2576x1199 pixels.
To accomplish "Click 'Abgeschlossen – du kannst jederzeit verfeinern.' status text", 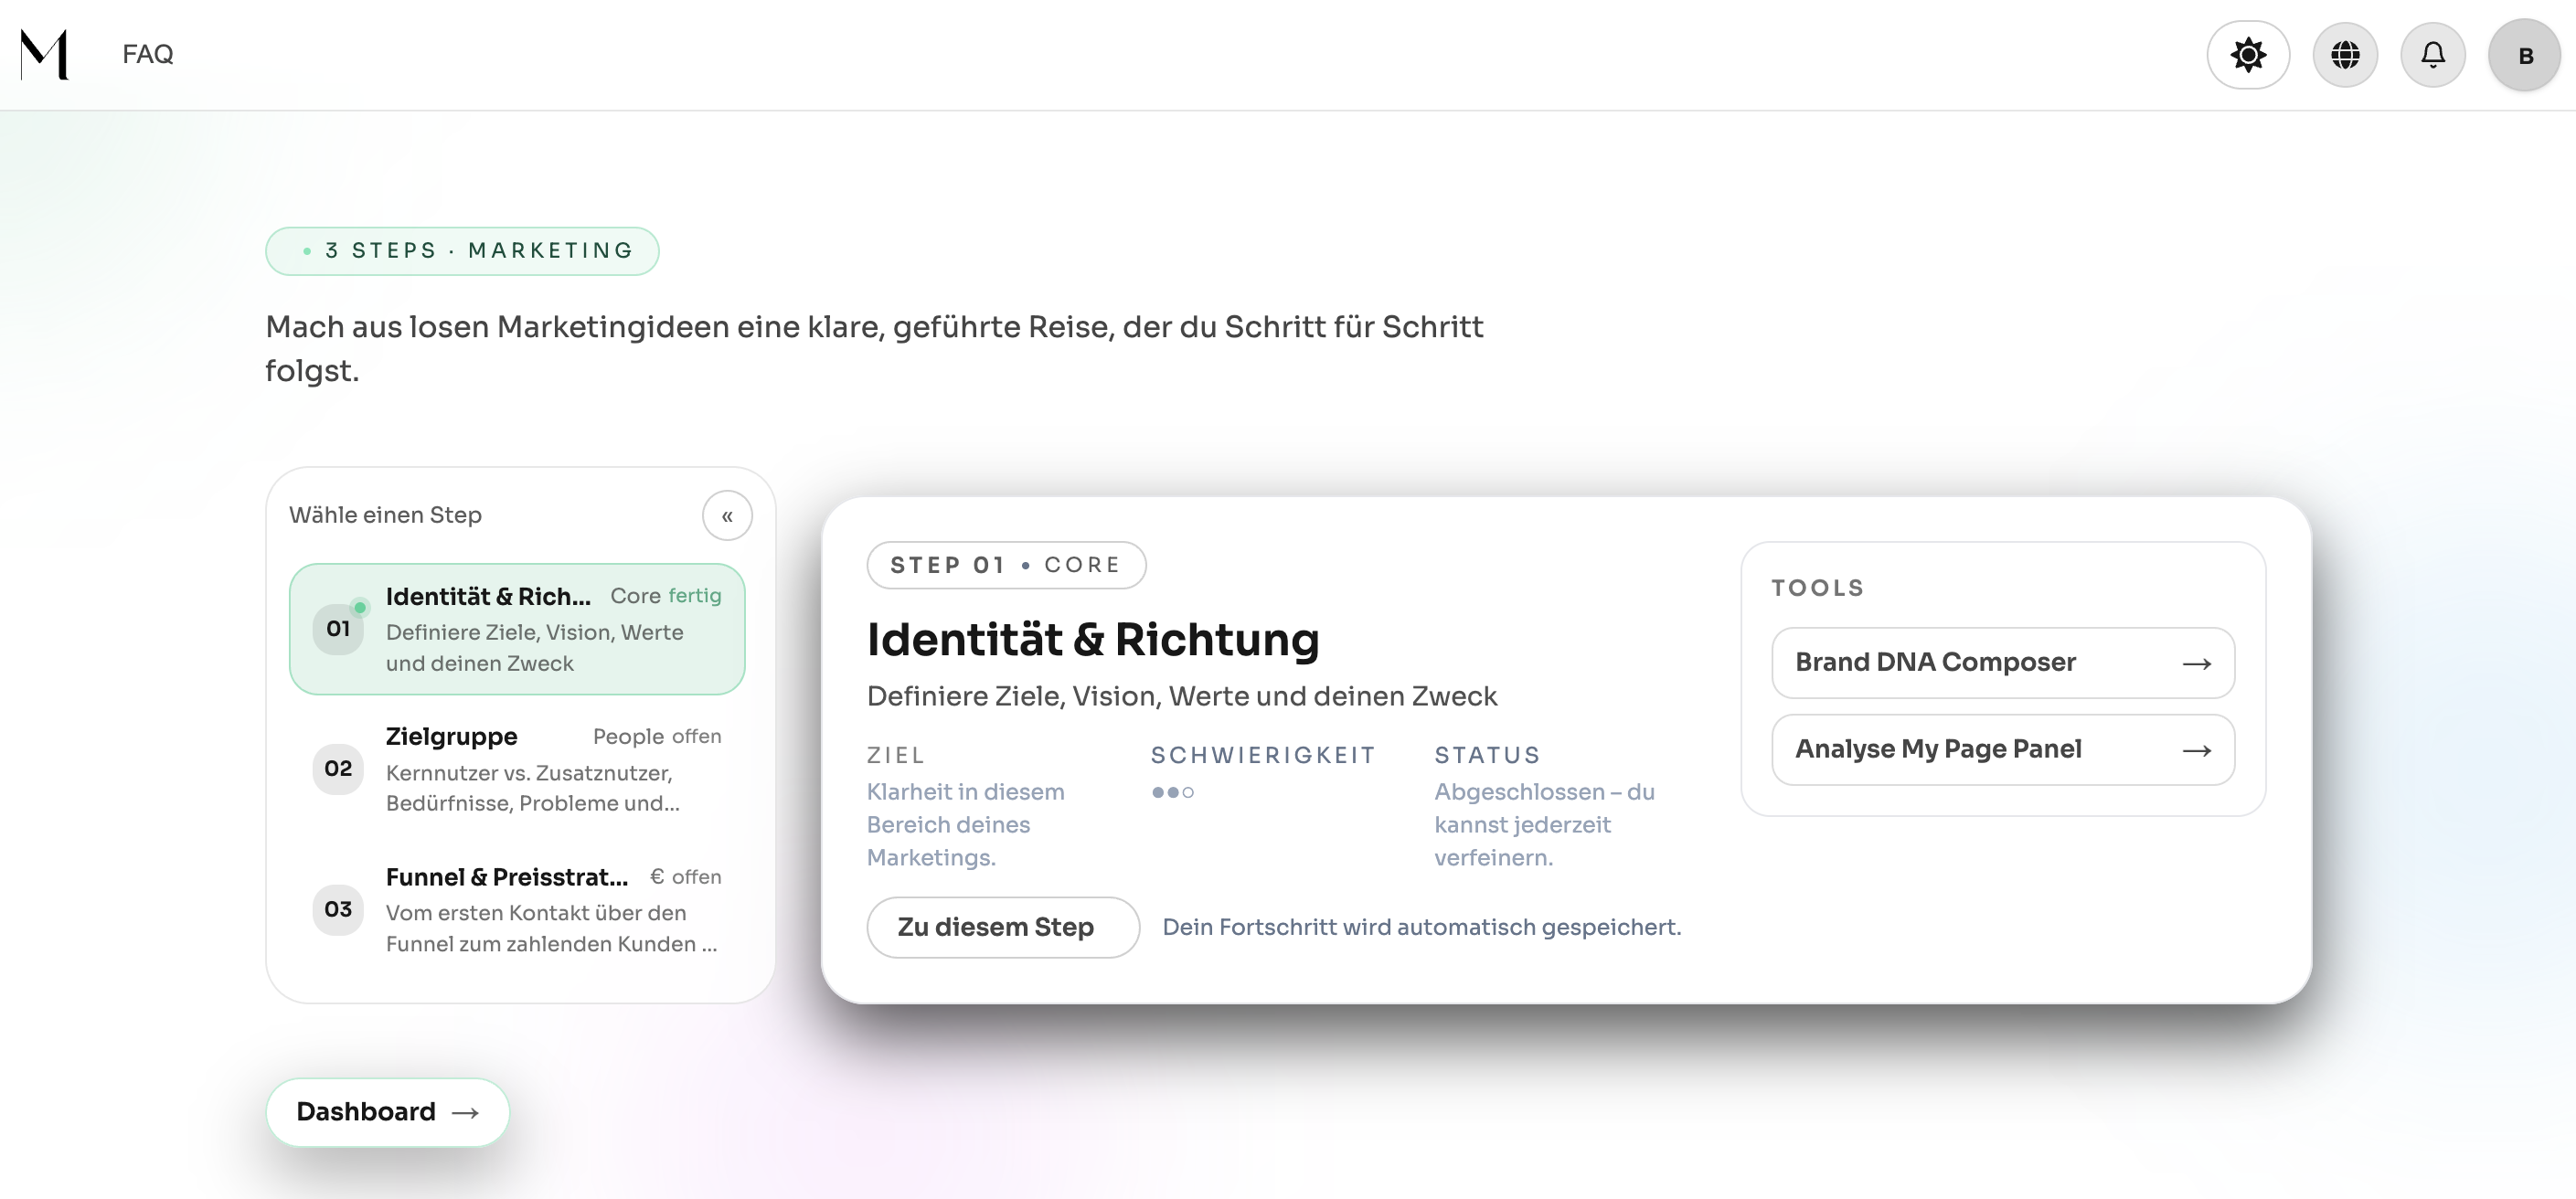I will [1545, 825].
